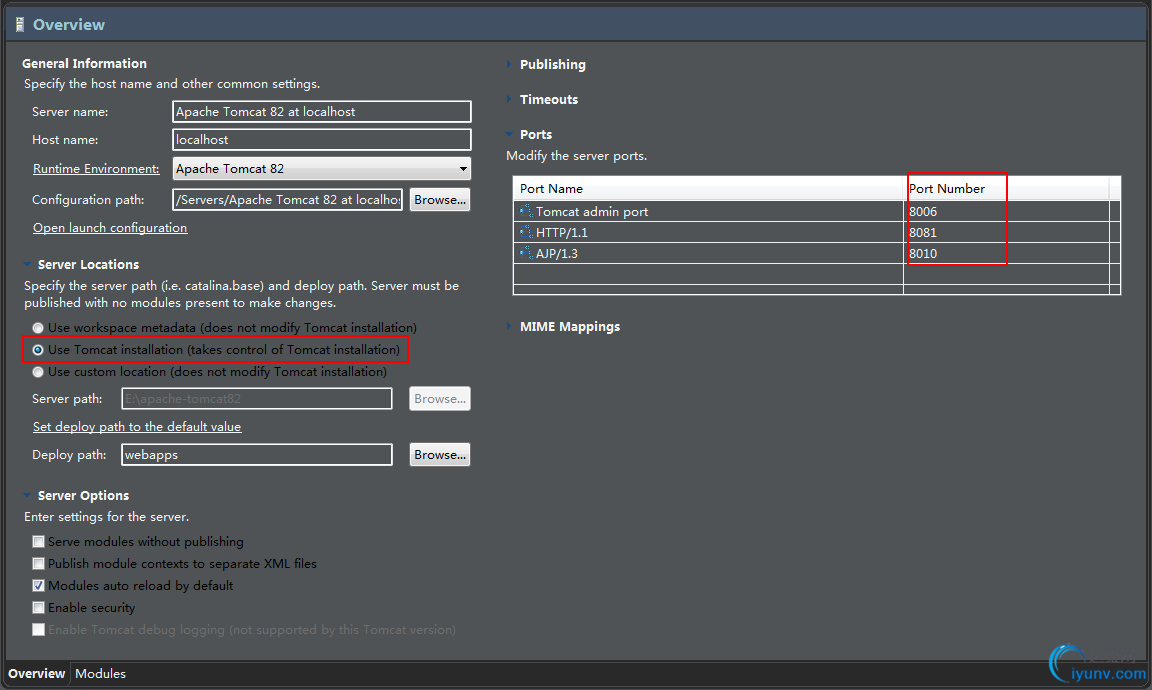Select the Tomcat admin port name
The image size is (1152, 690).
coord(592,212)
